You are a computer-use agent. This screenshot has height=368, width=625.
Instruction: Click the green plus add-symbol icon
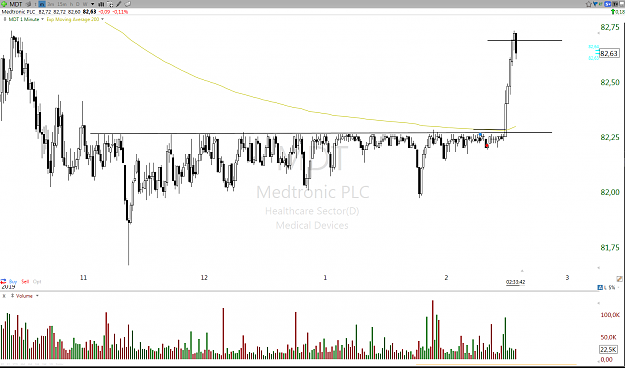(4, 4)
